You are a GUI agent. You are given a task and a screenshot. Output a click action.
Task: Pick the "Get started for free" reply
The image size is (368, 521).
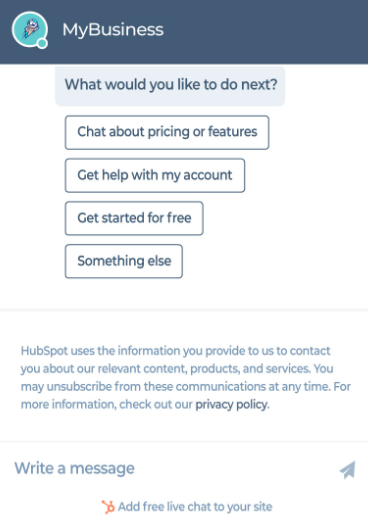coord(134,218)
